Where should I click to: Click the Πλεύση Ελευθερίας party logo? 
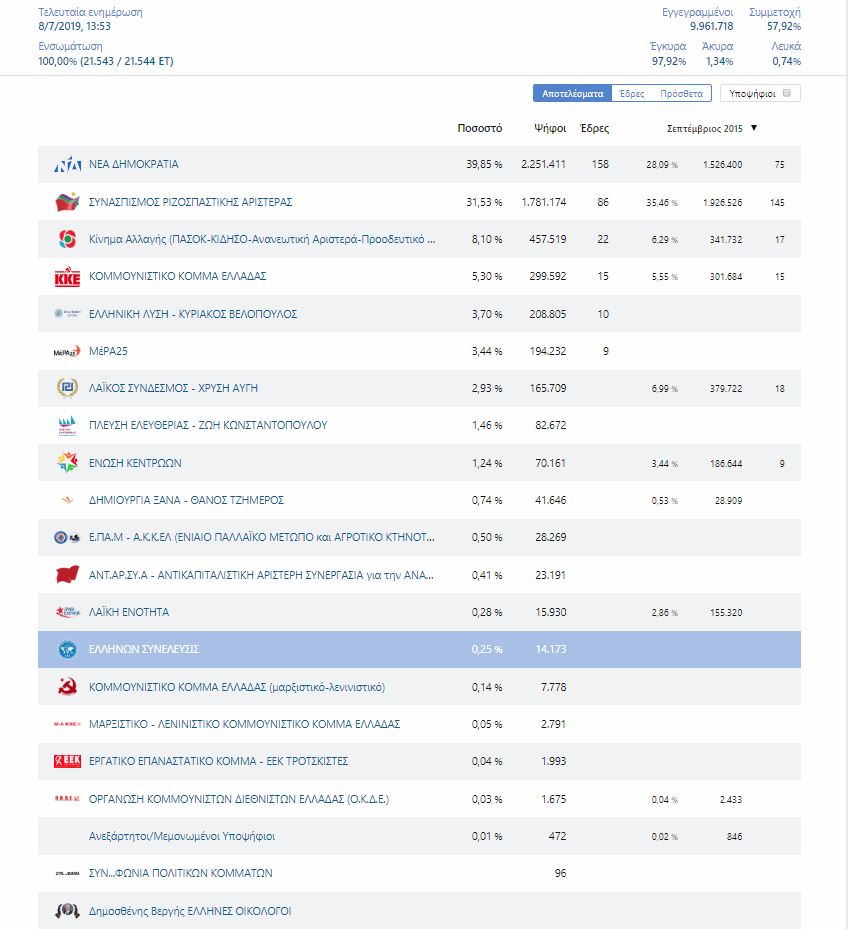click(x=67, y=425)
